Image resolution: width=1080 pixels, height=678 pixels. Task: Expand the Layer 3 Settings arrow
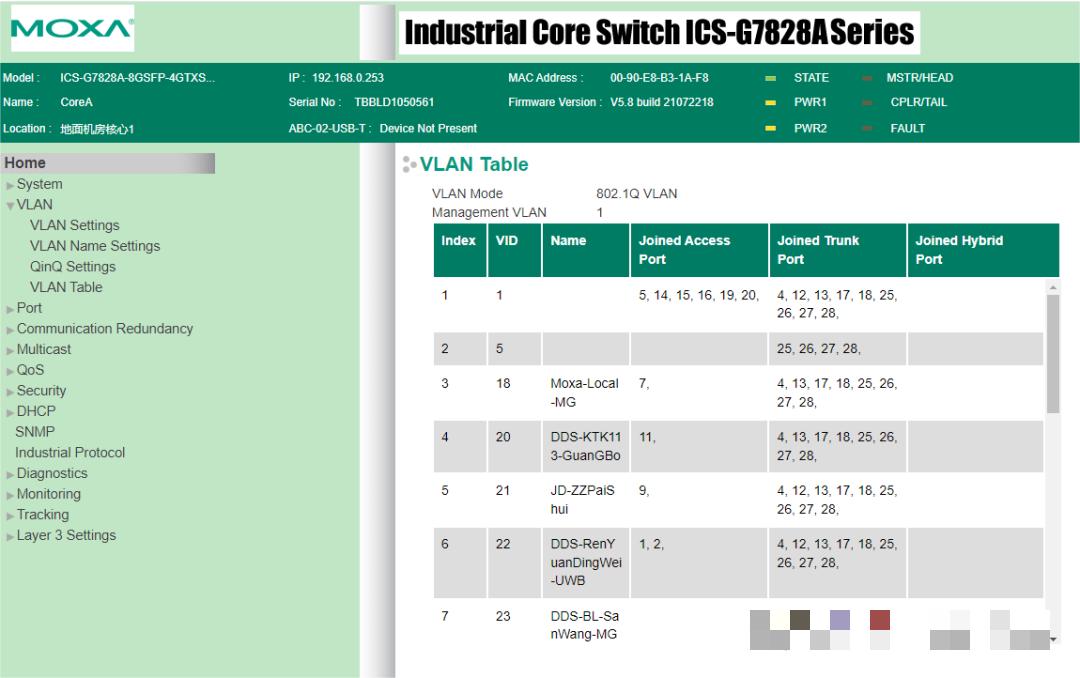(10, 537)
